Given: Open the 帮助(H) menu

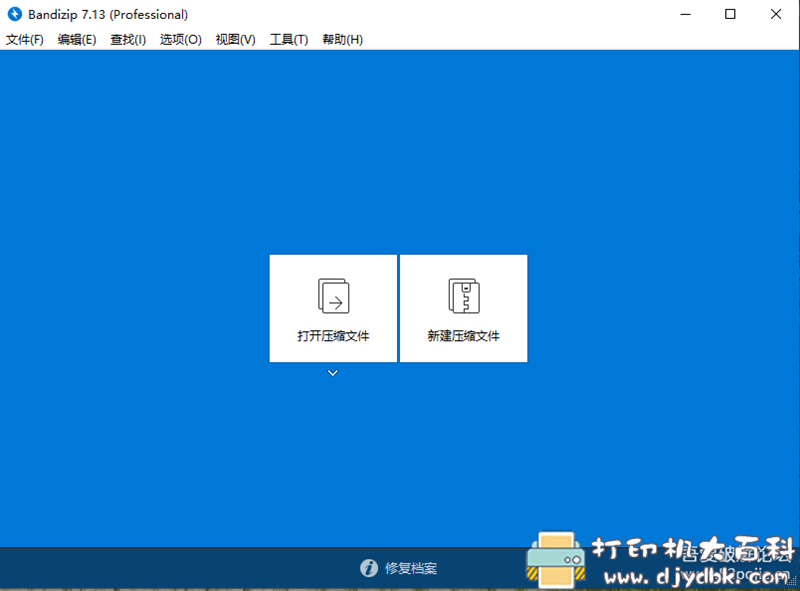Looking at the screenshot, I should pyautogui.click(x=342, y=39).
